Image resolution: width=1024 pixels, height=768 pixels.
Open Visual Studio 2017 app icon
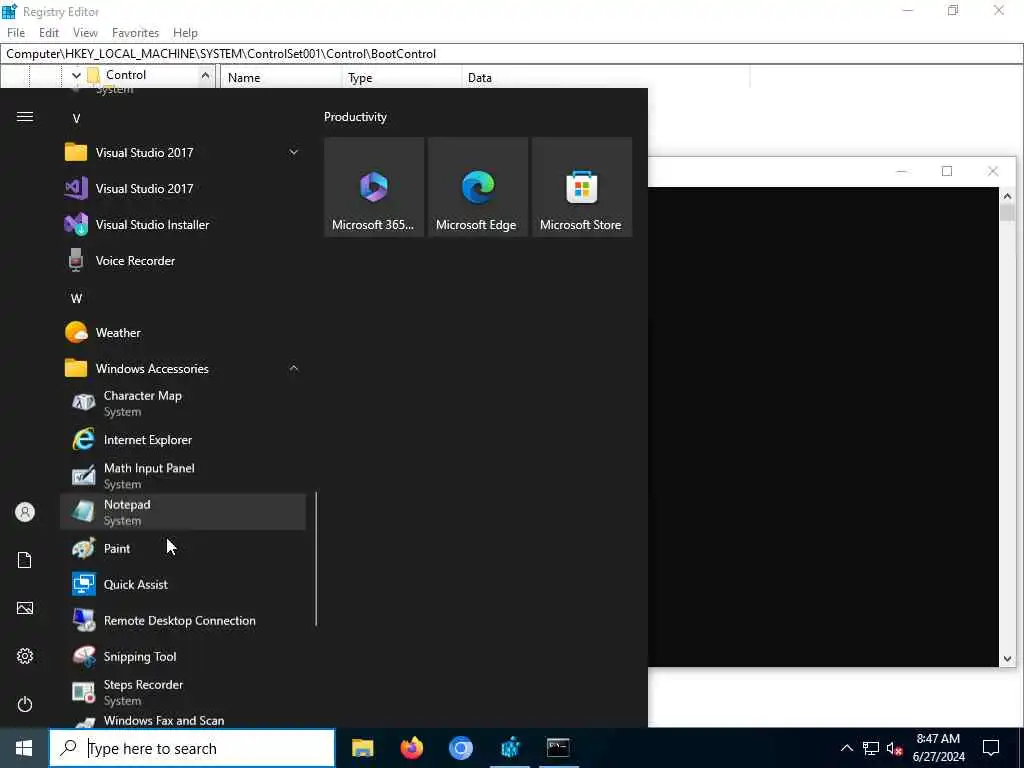coord(183,189)
